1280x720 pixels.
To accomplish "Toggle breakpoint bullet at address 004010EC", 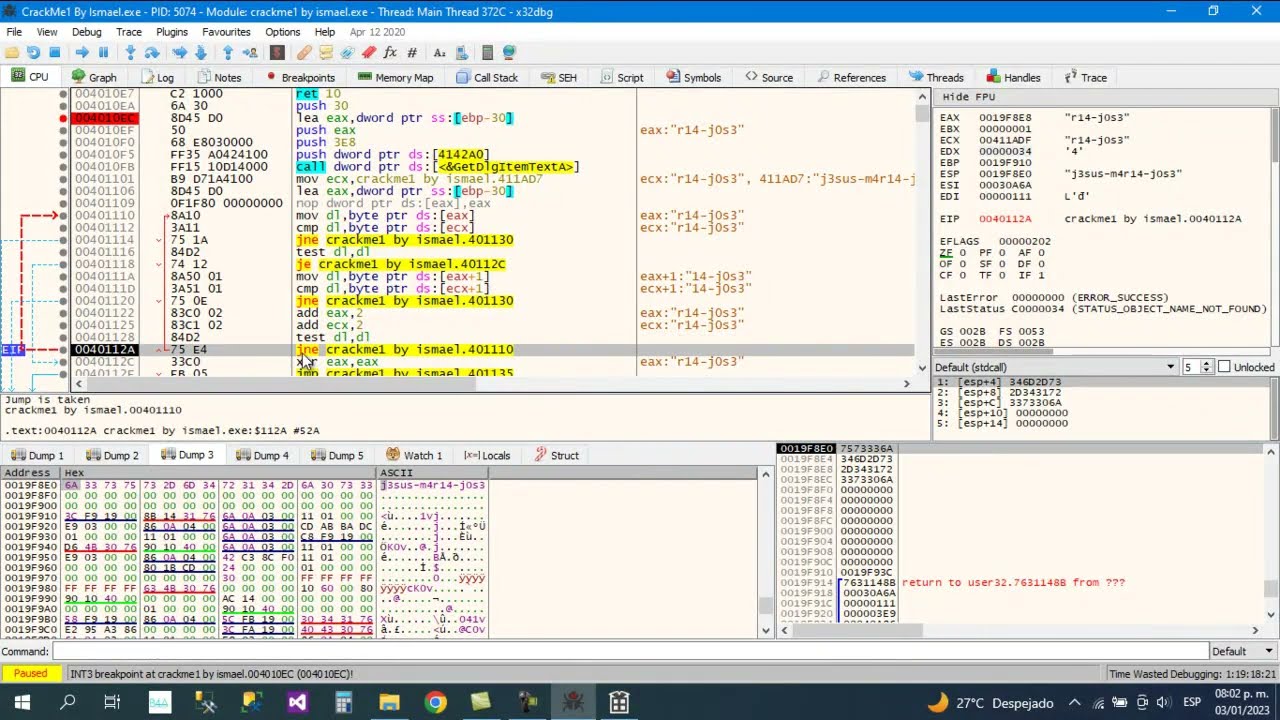I will pos(63,118).
